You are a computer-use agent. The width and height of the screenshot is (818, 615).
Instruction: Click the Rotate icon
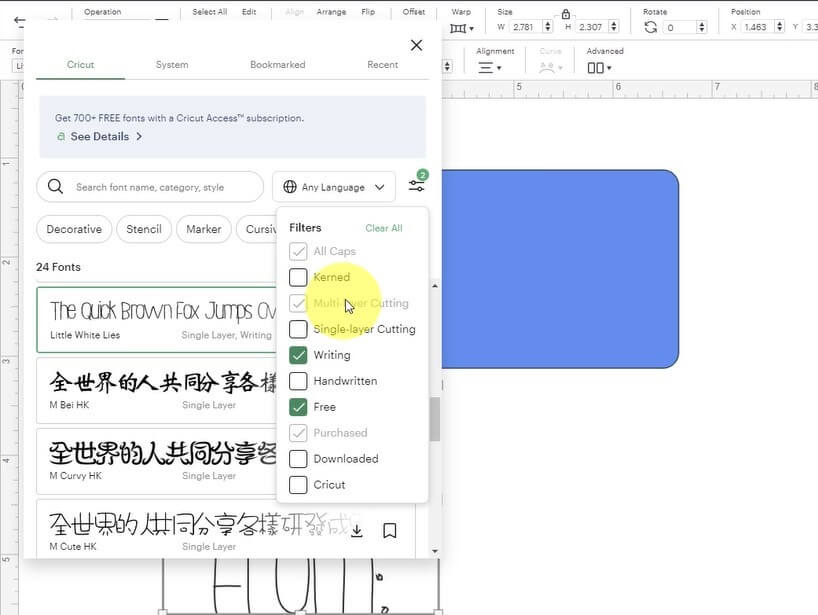(651, 27)
